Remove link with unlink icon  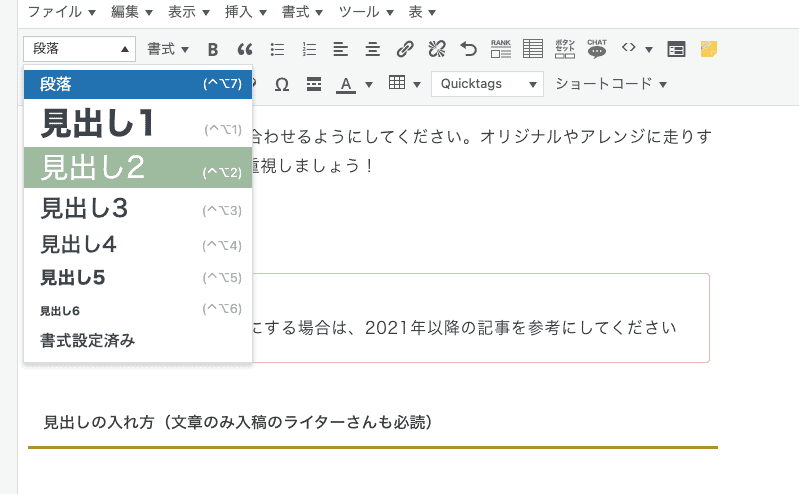(x=437, y=49)
